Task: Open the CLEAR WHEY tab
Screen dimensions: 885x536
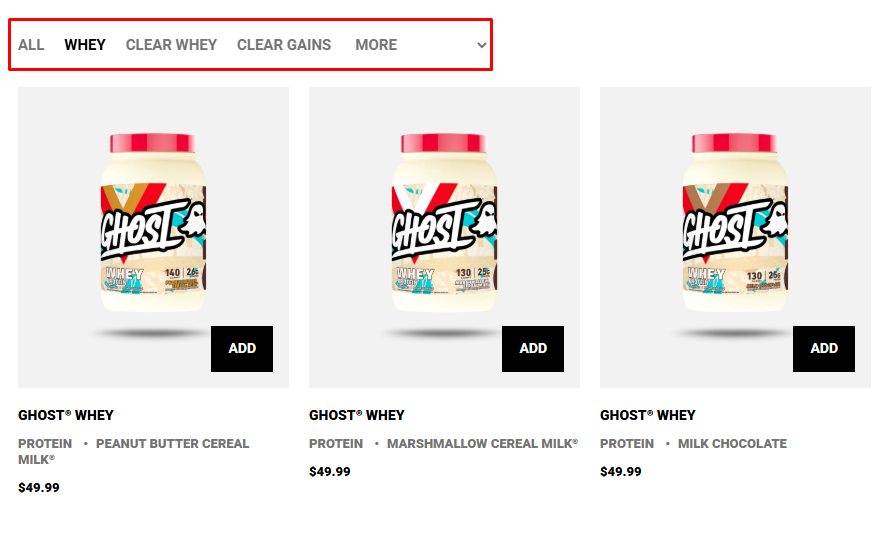Action: (171, 45)
